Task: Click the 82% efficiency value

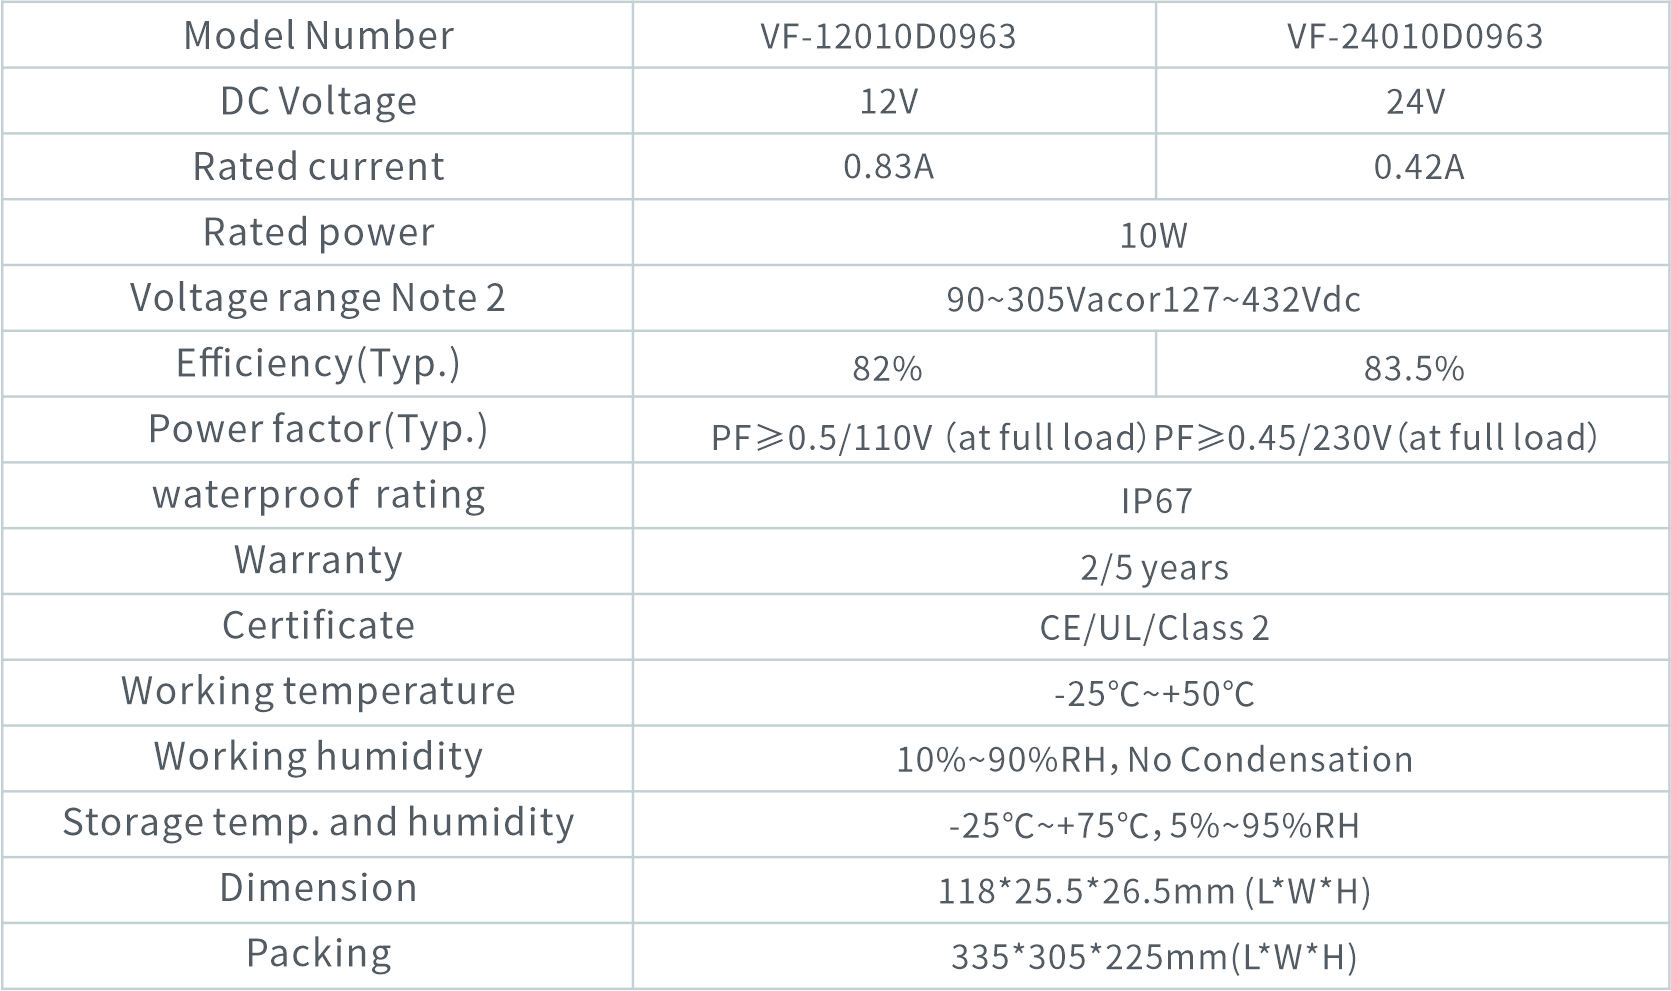Action: [x=887, y=368]
